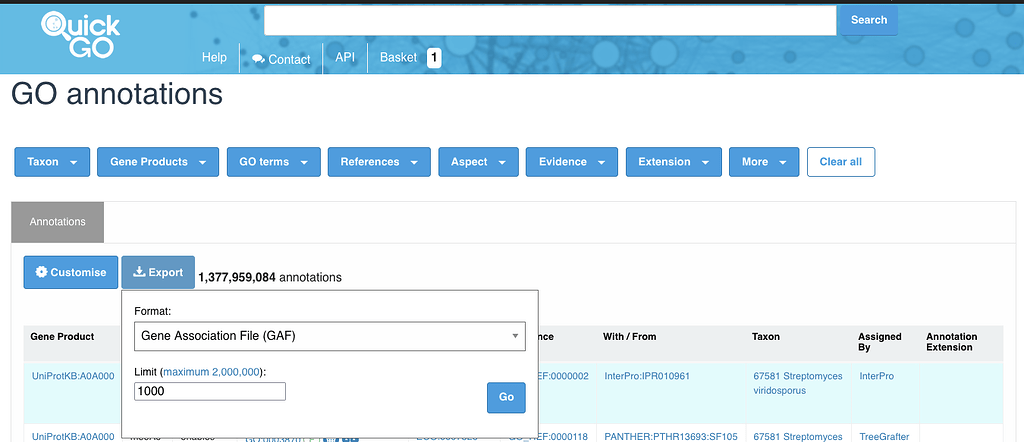
Task: Click the speech bubble icon beside Contact
Action: click(x=259, y=59)
